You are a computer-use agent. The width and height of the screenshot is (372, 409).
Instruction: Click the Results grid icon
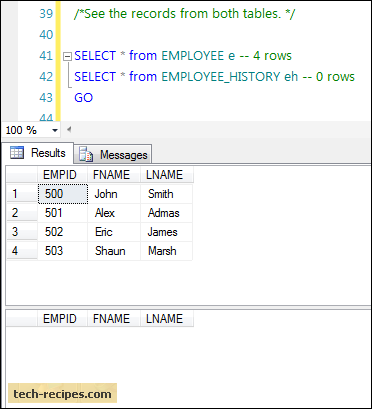(17, 153)
